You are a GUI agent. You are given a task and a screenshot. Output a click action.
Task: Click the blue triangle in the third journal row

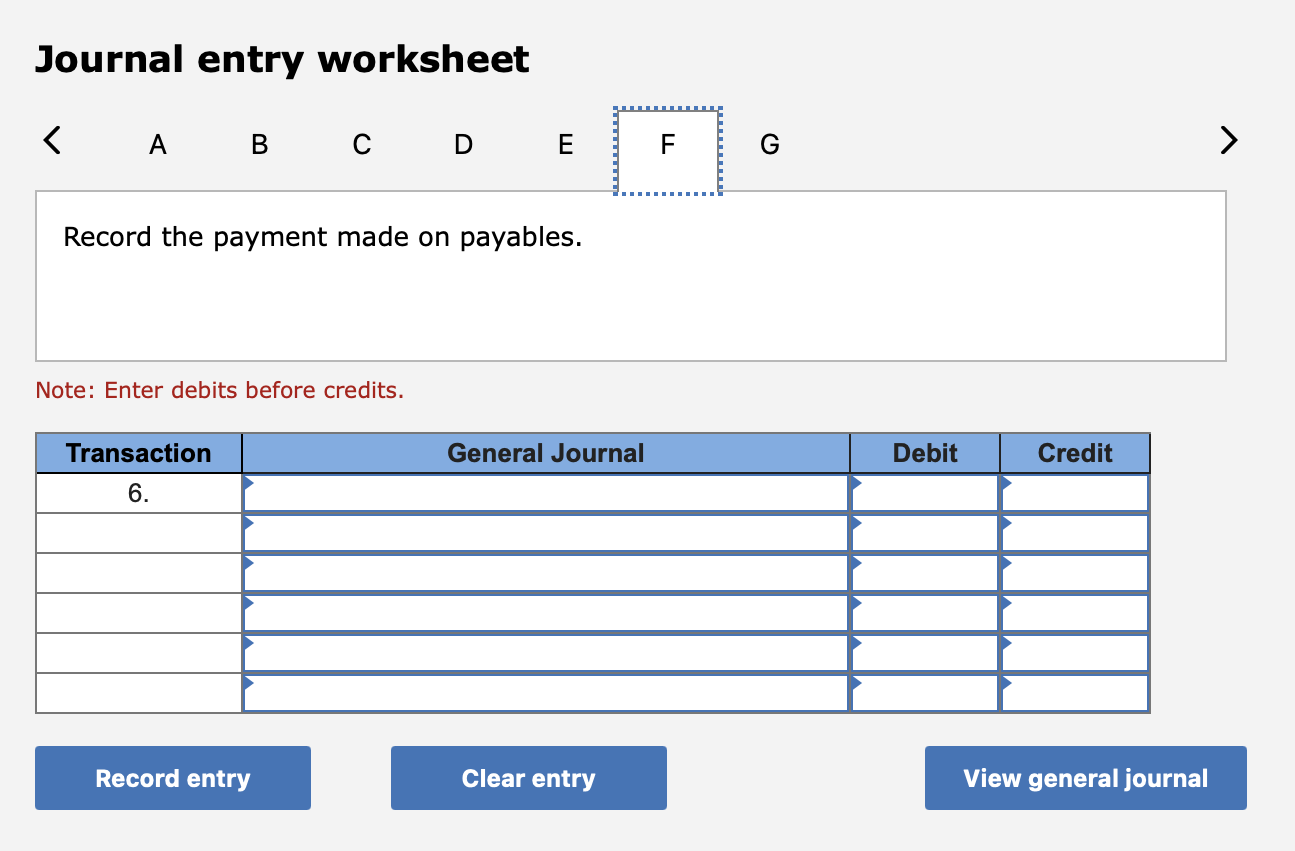tap(247, 563)
